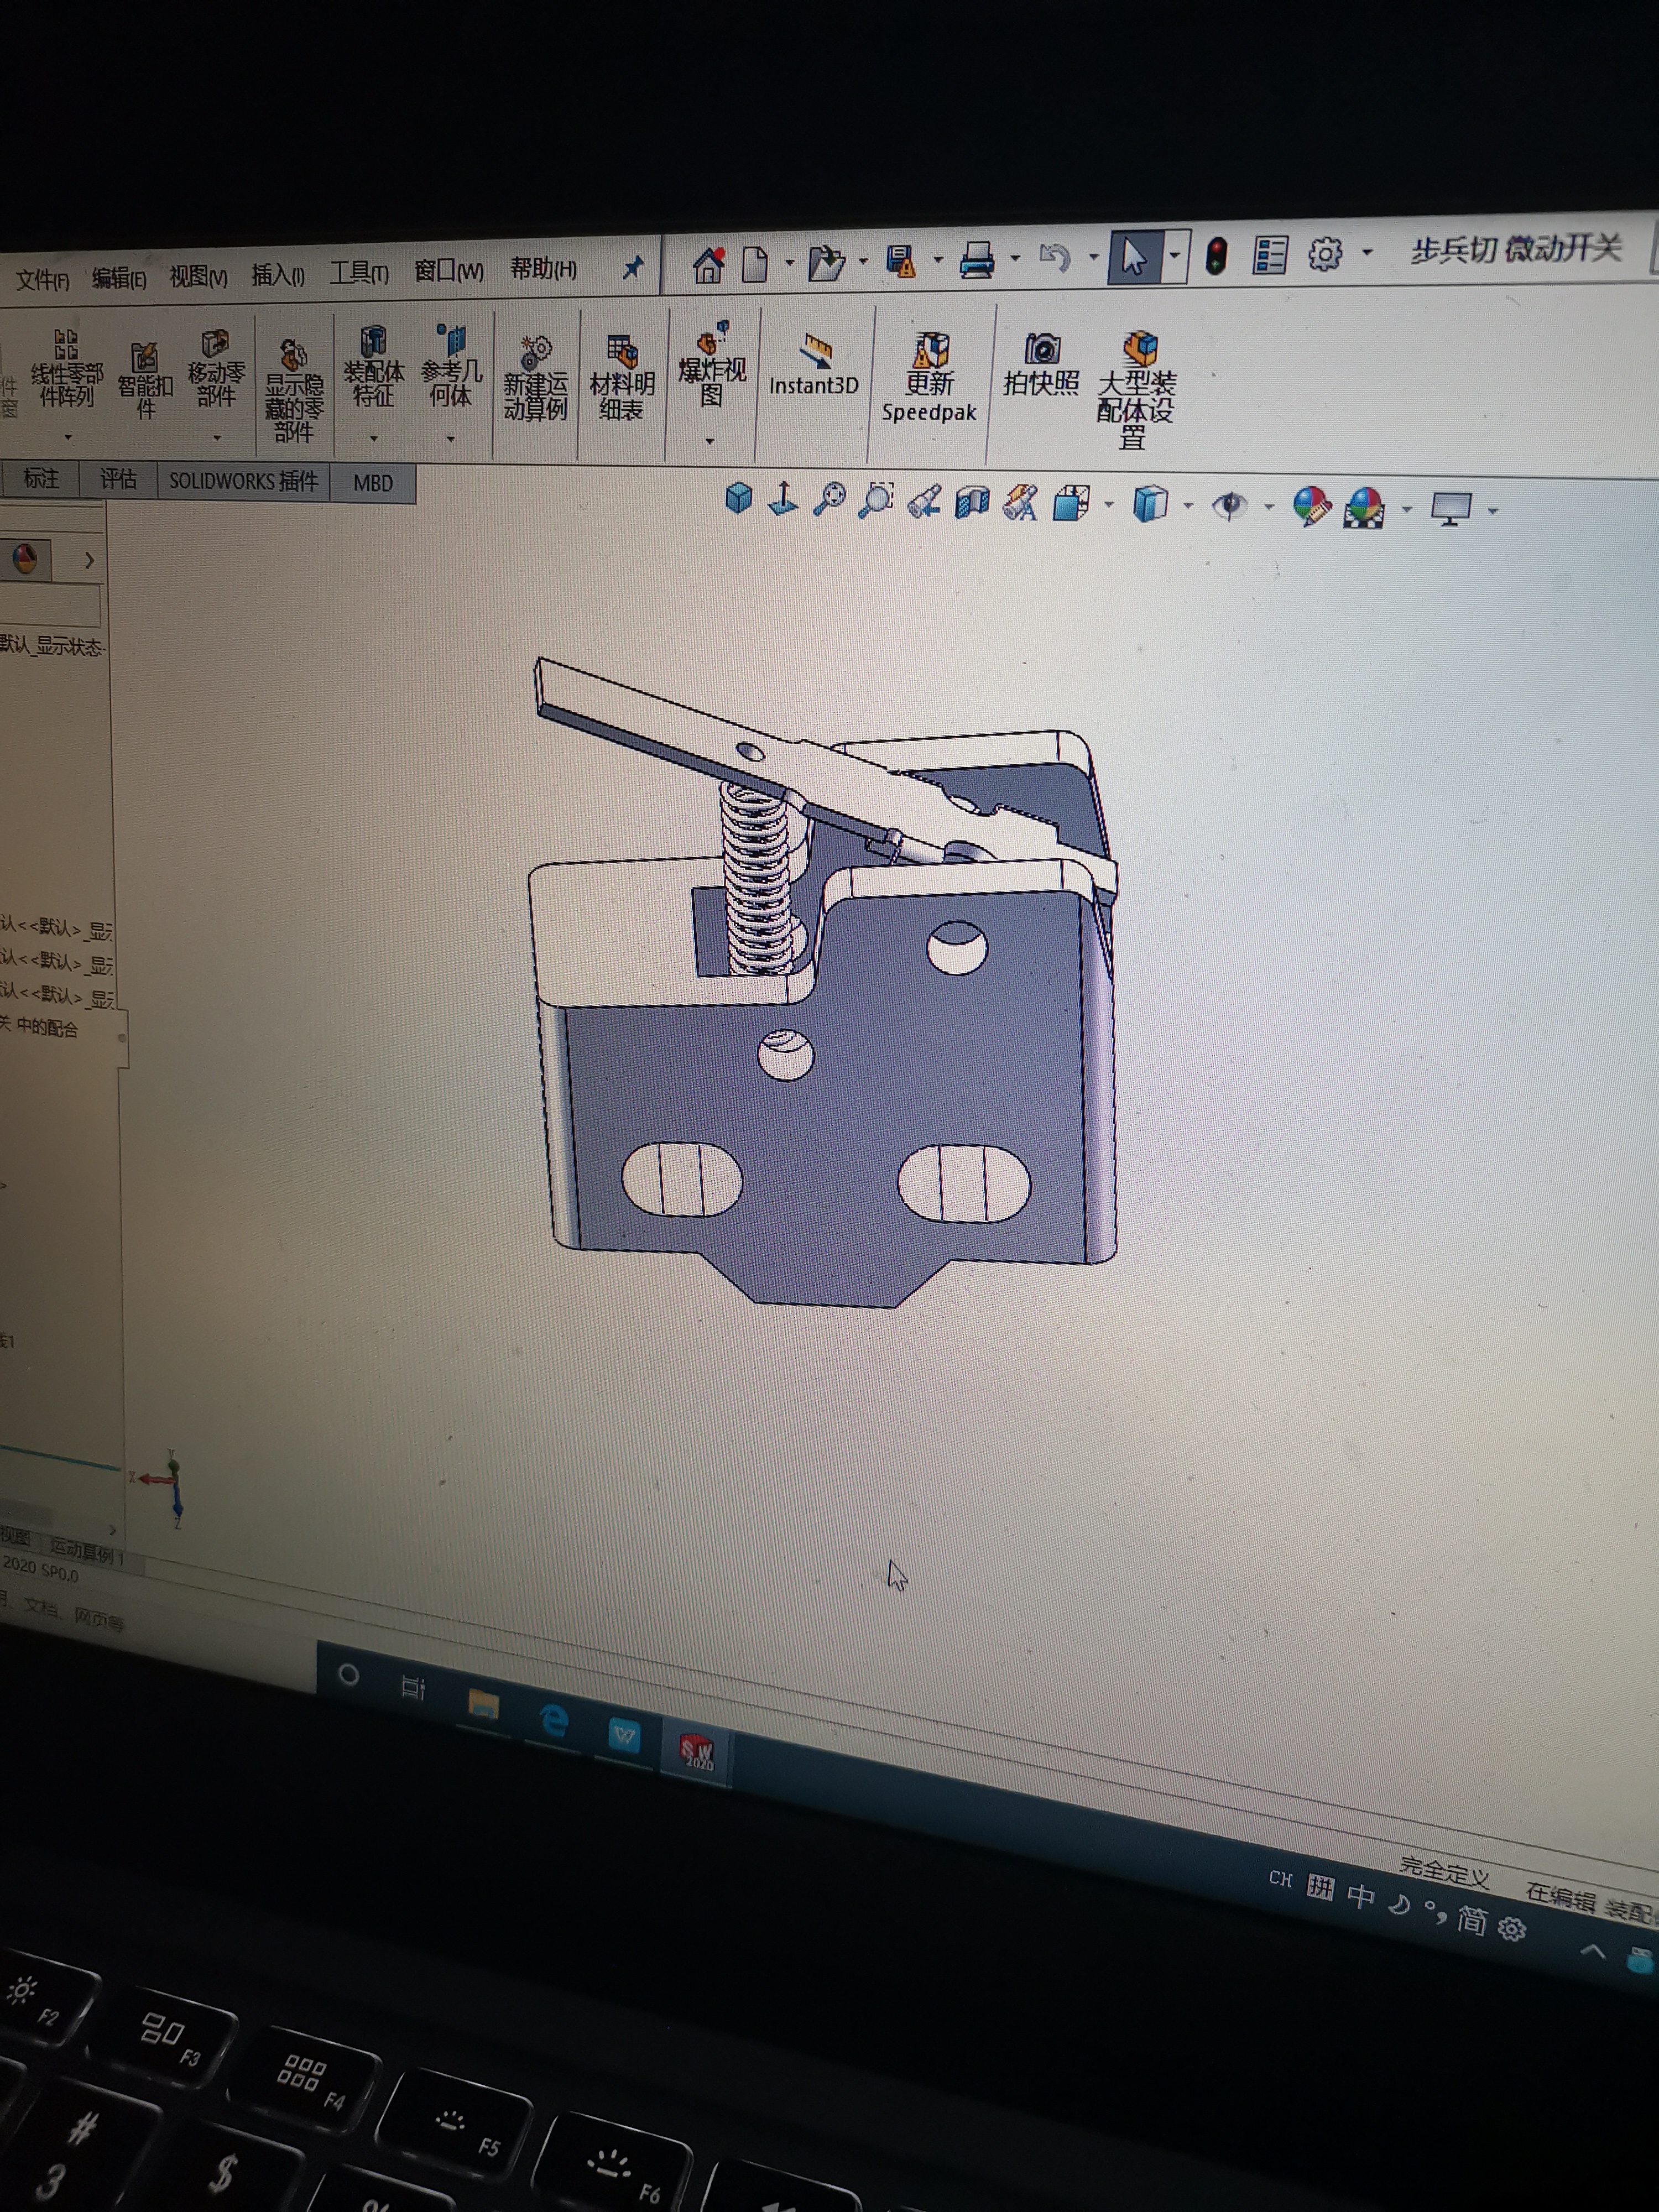Expand the Print dropdown arrow

1015,258
